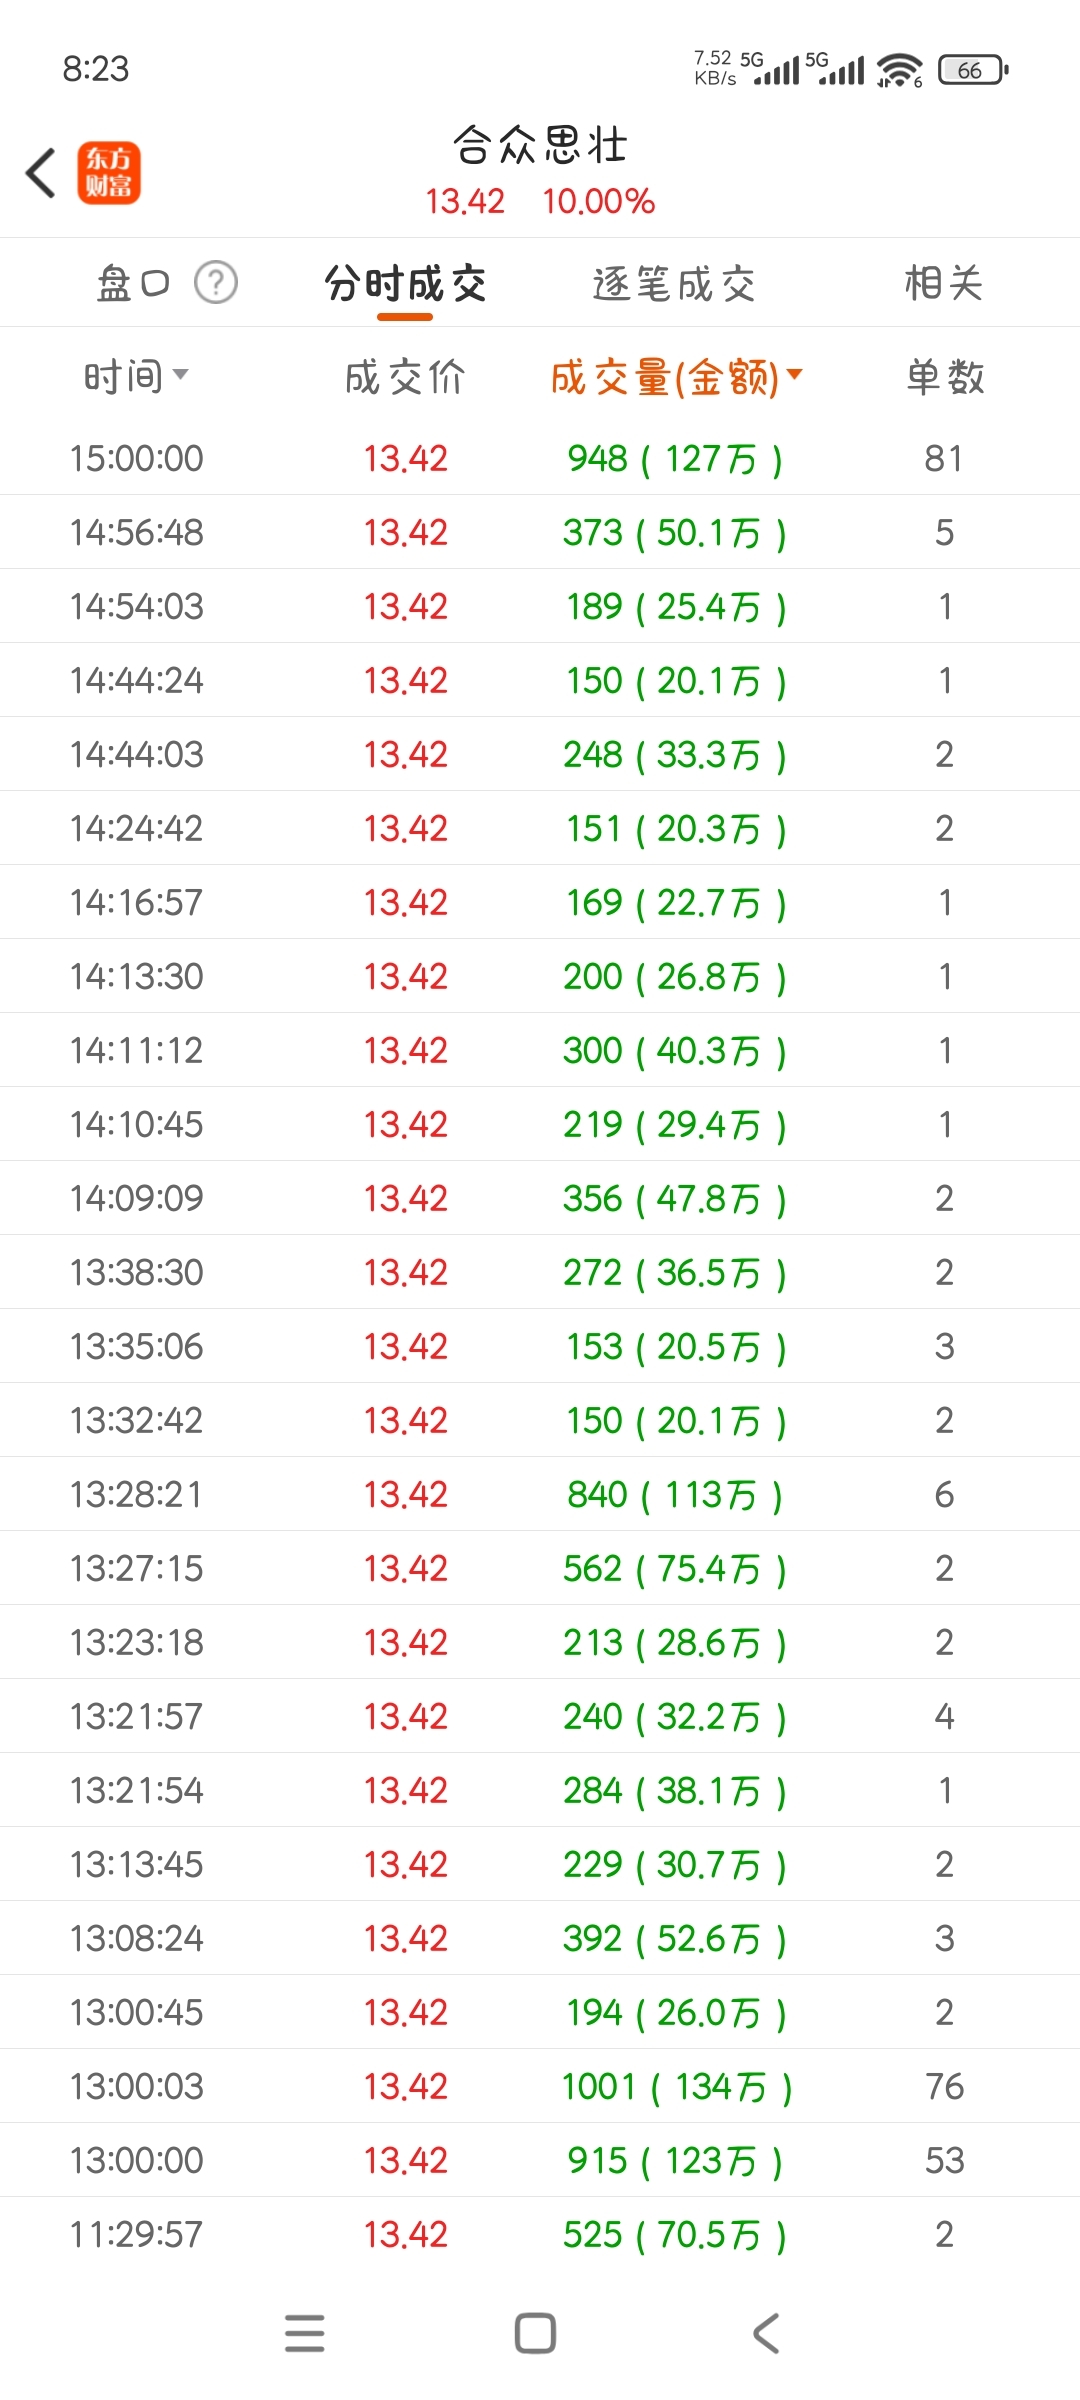This screenshot has height=2400, width=1080.
Task: Tap the 东方财富 app logo
Action: [109, 173]
